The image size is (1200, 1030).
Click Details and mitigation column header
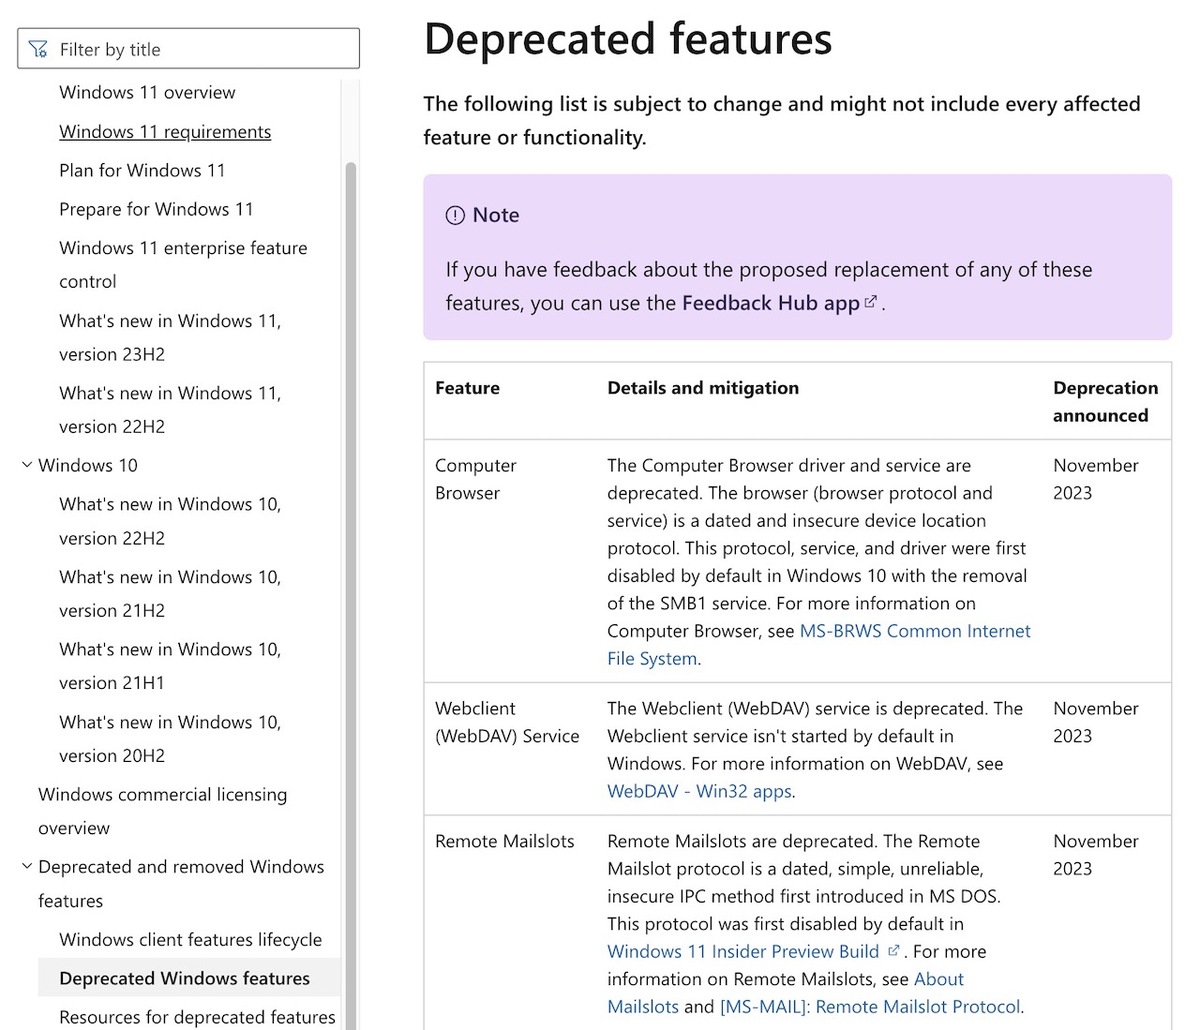point(703,388)
